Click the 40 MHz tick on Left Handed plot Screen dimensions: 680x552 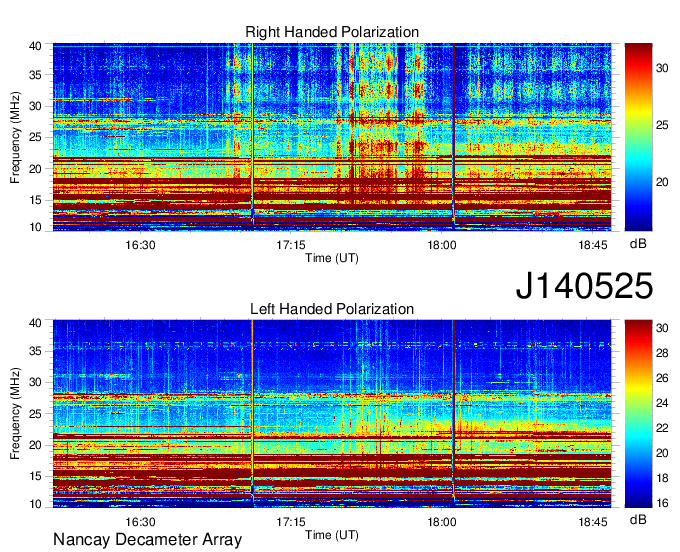[35, 323]
